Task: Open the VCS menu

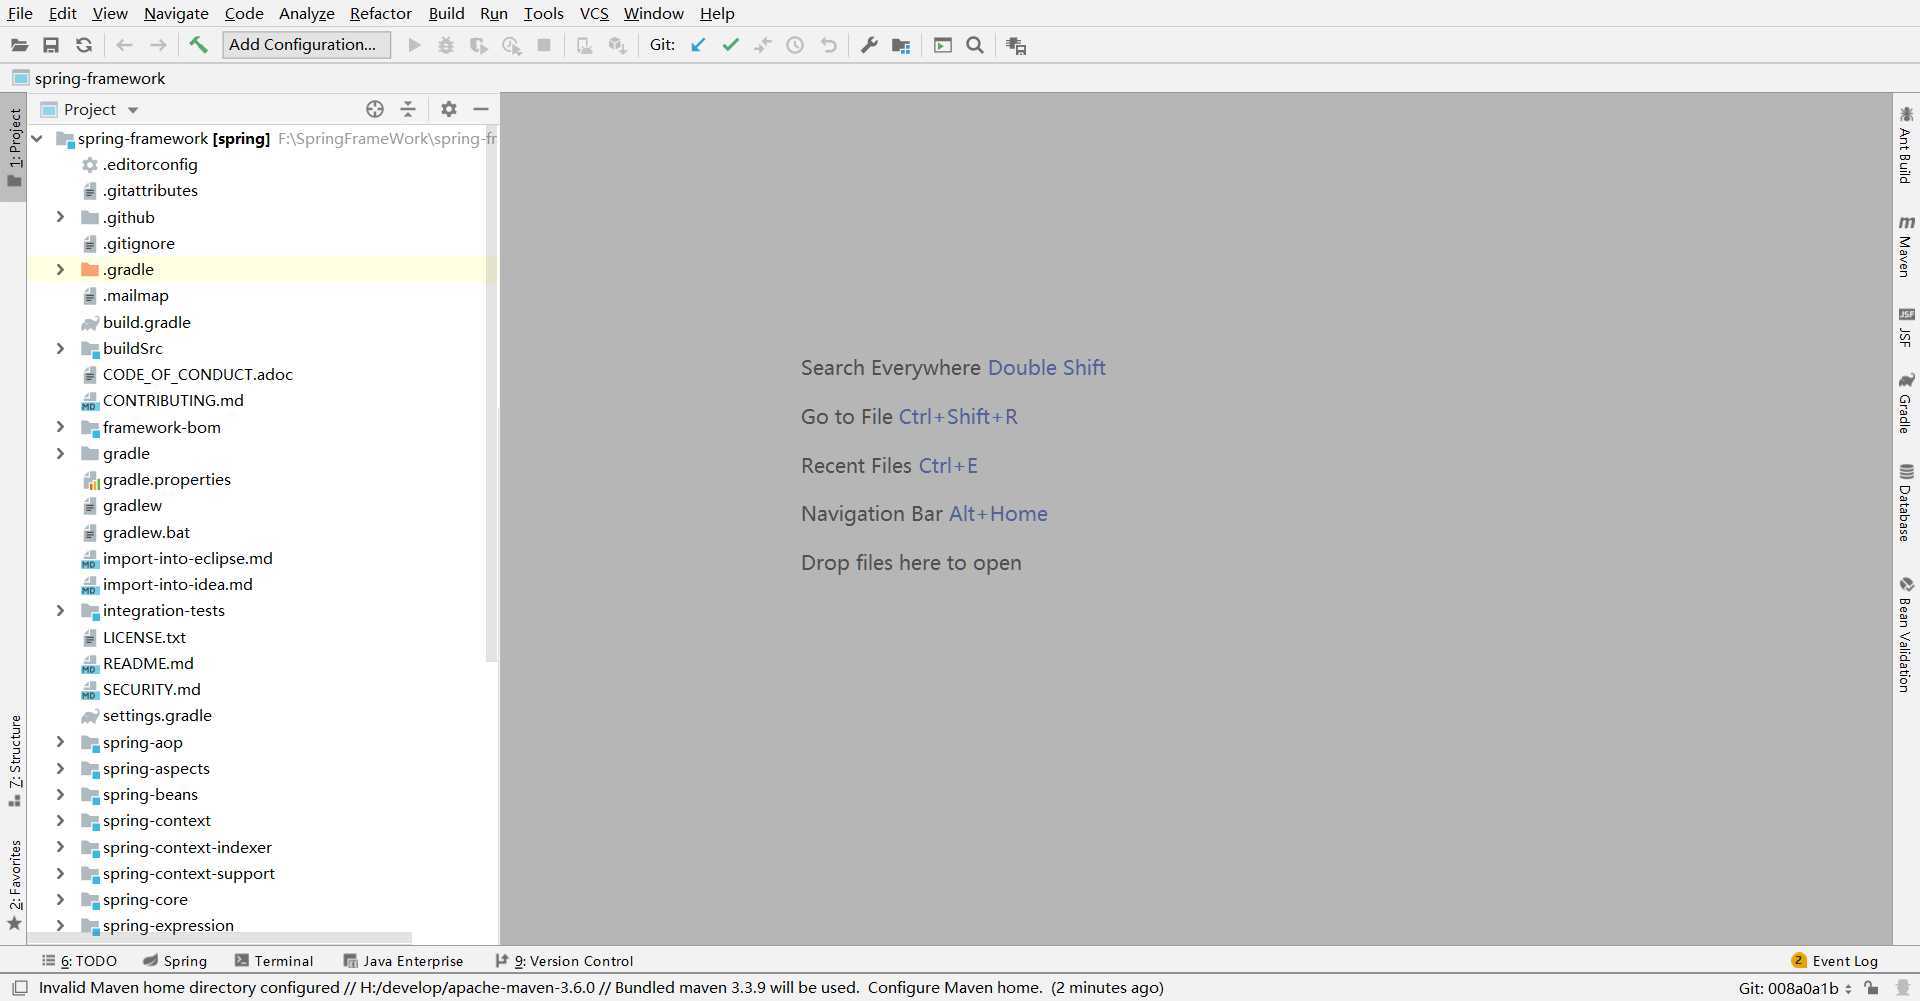Action: (594, 13)
